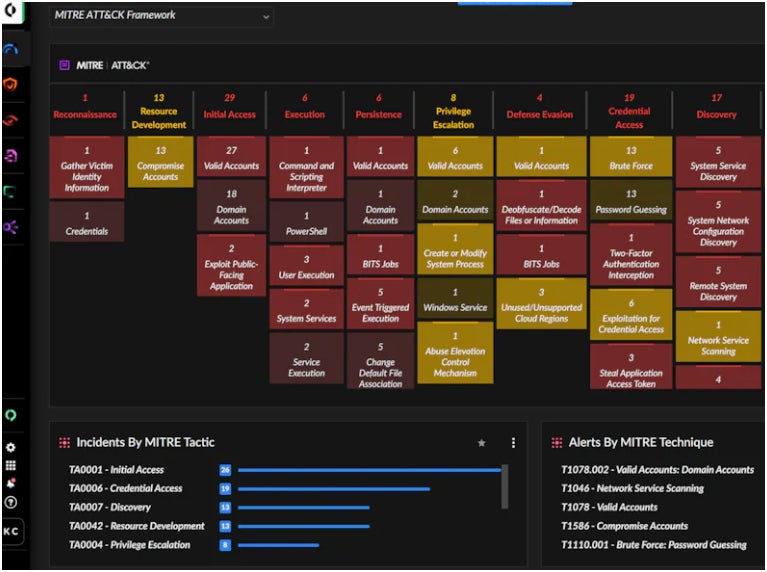
Task: Open the Remote System Discovery tile
Action: [x=718, y=282]
